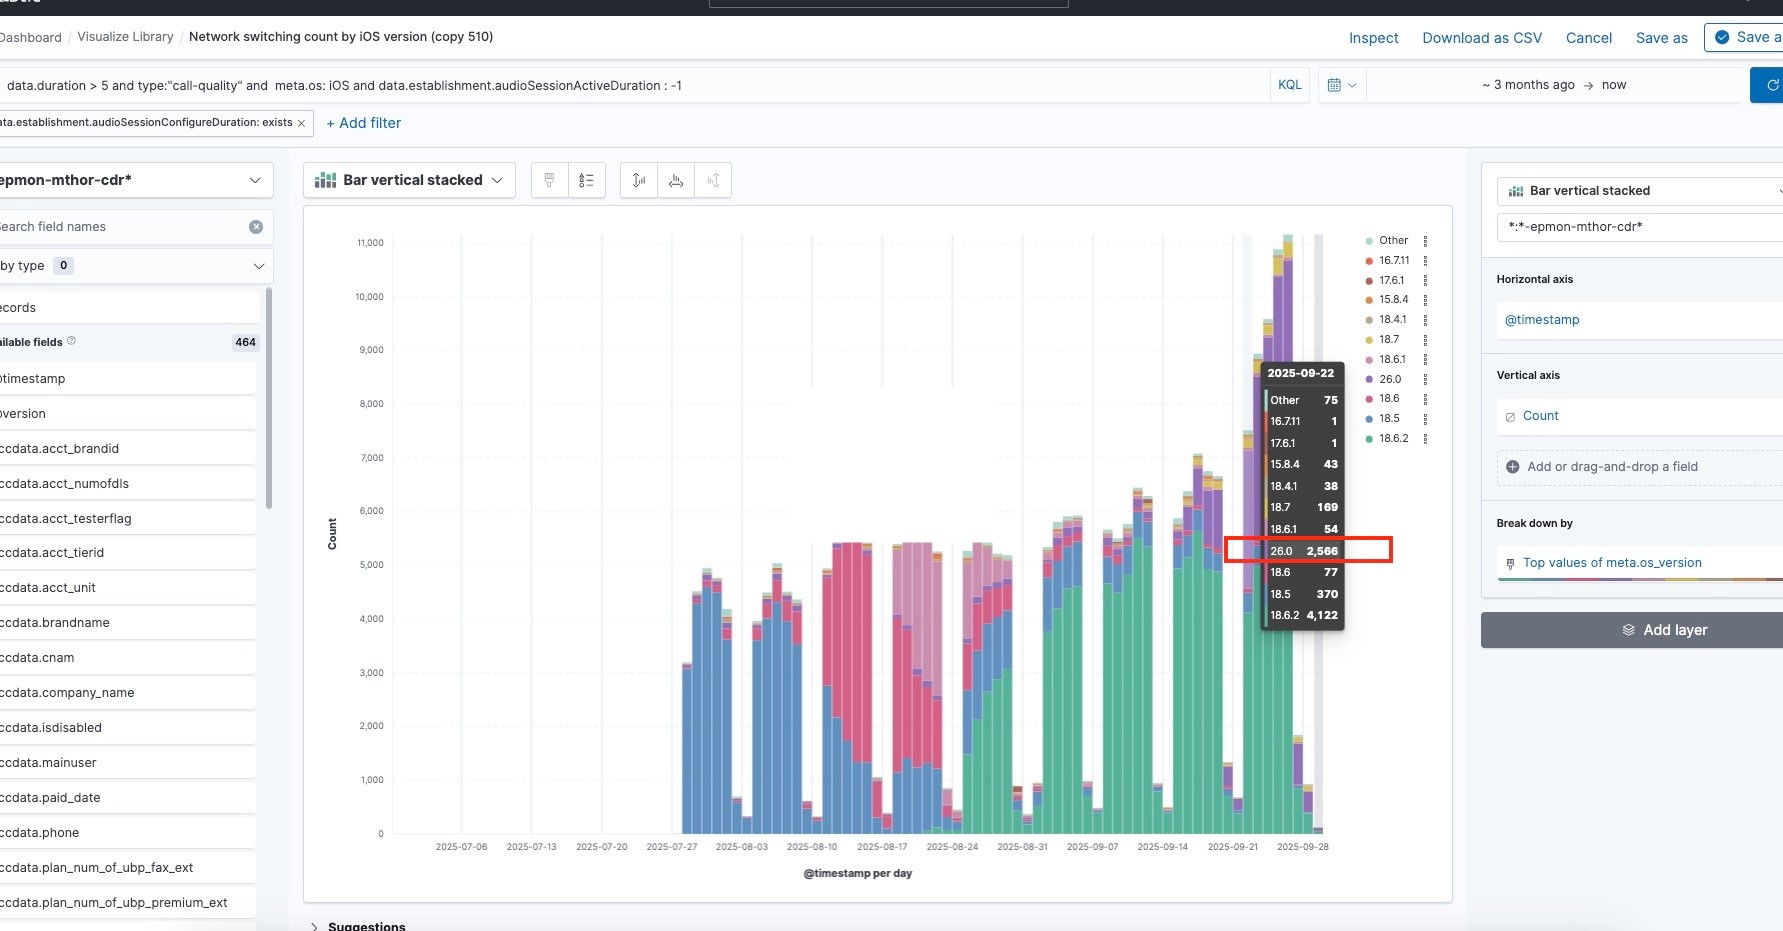Toggle Other series in legend

tap(1393, 241)
